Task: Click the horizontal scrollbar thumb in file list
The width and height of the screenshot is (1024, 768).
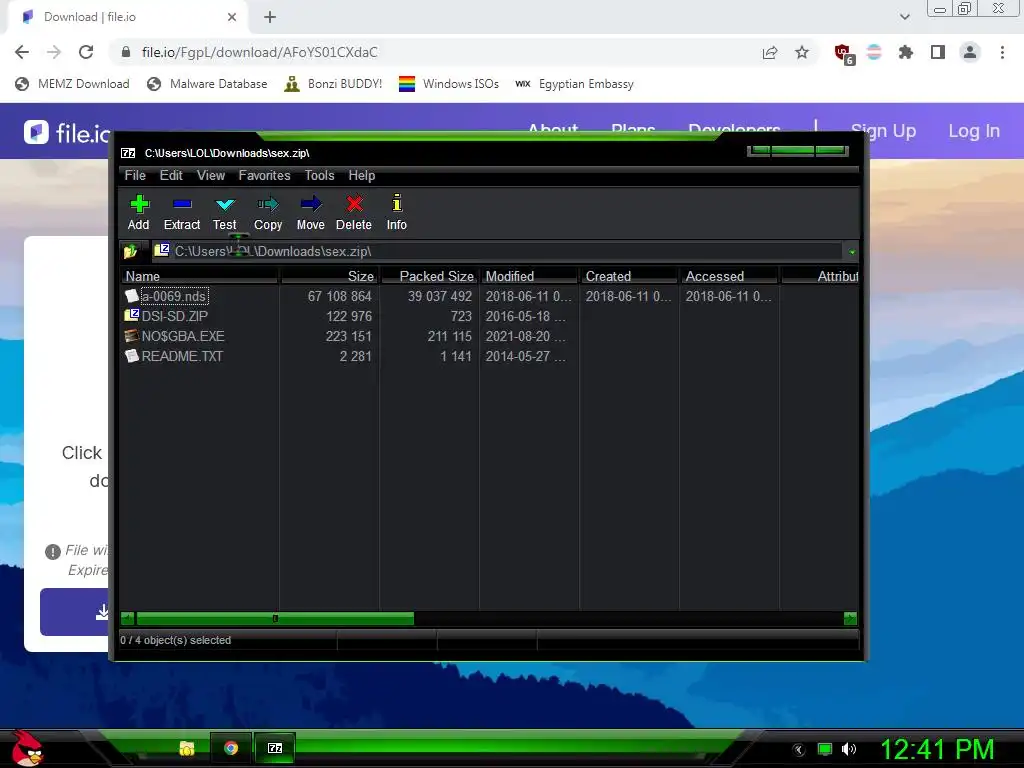Action: 275,618
